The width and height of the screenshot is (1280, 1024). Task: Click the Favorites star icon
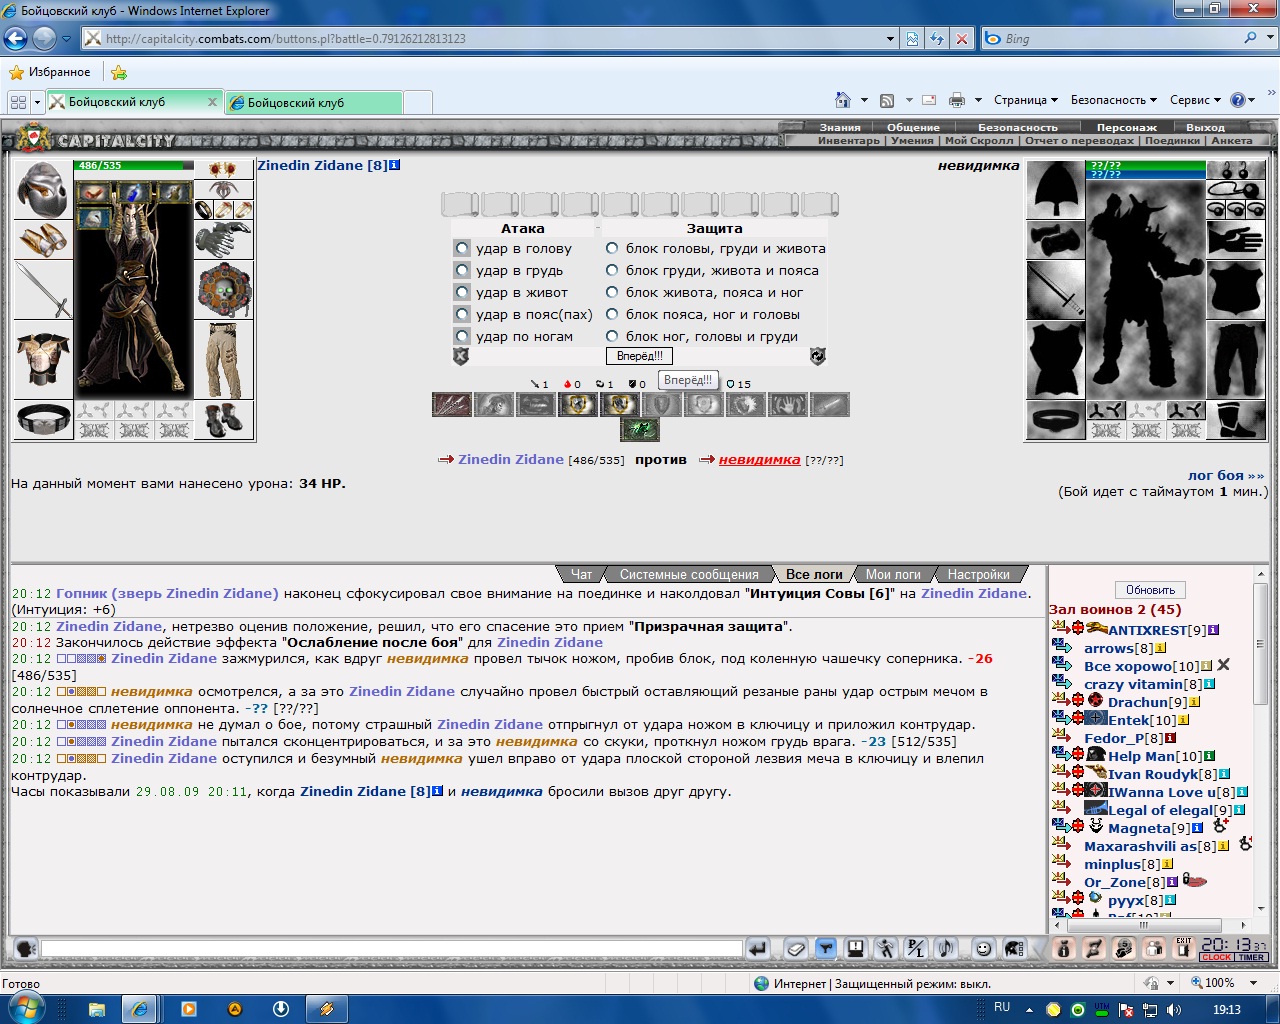pyautogui.click(x=16, y=72)
